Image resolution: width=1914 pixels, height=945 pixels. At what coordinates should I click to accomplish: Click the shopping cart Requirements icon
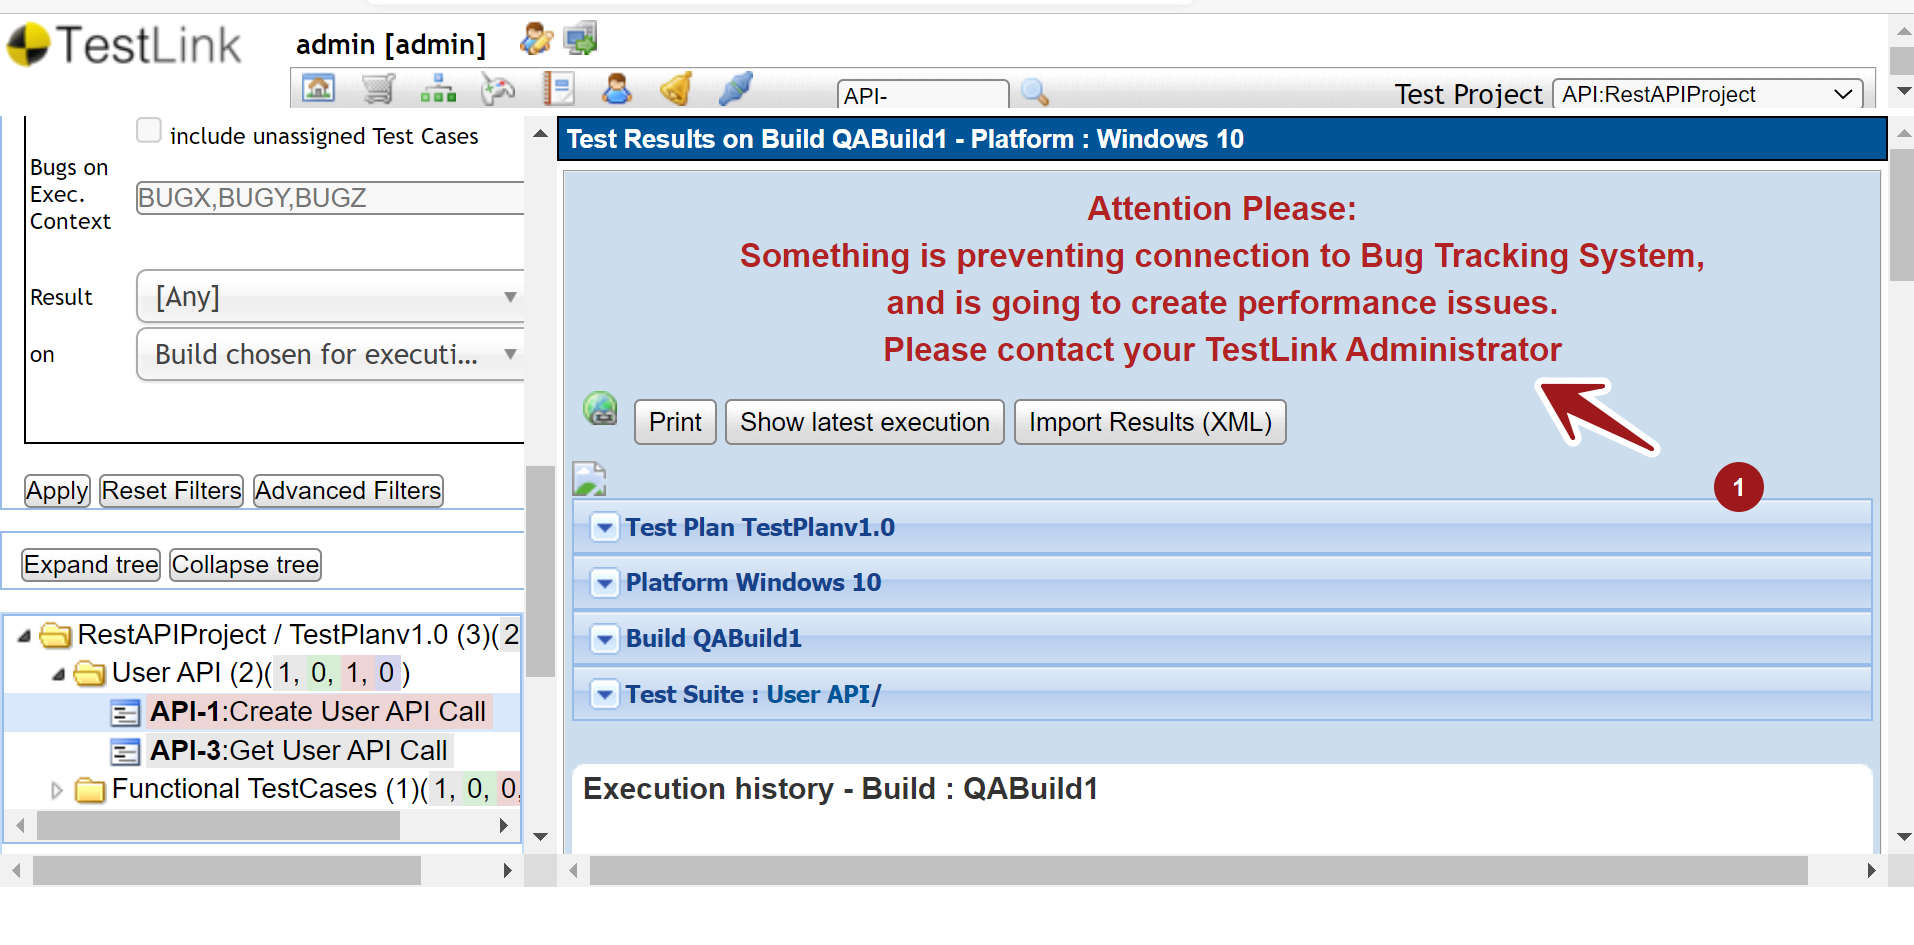(378, 90)
